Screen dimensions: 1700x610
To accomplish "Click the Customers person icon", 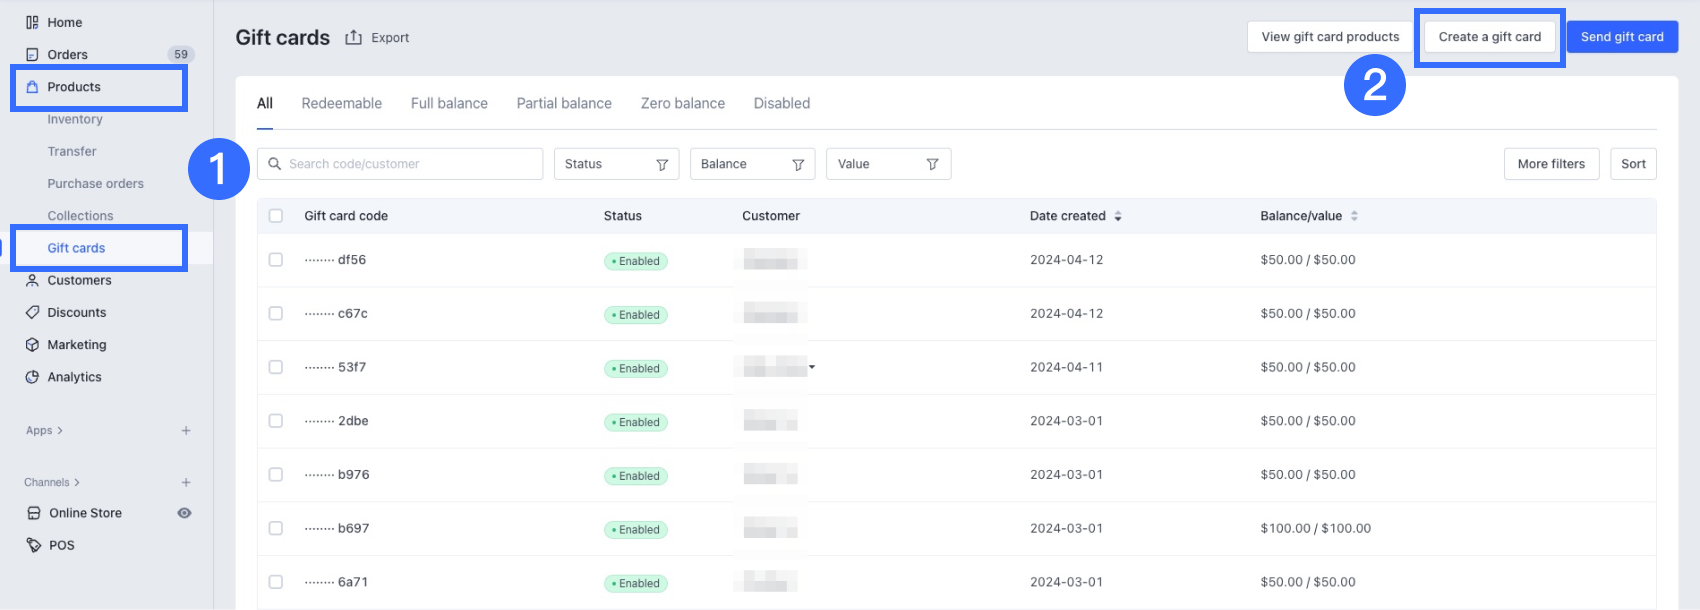I will [32, 281].
